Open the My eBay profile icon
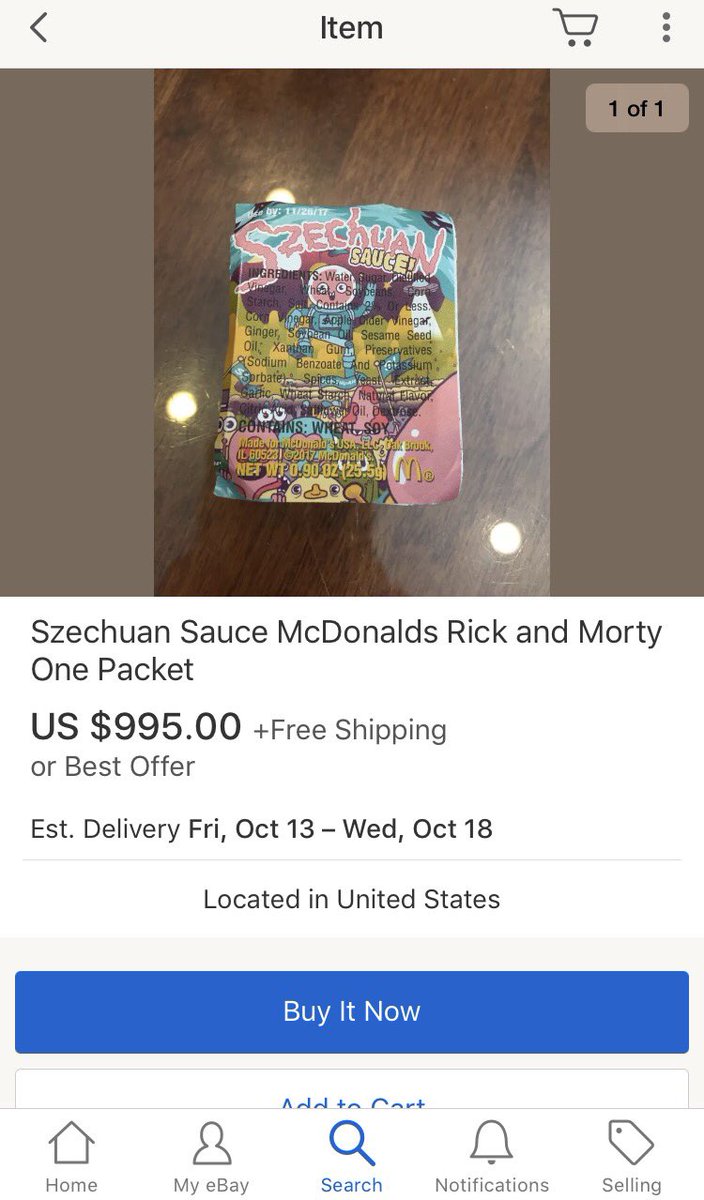 [211, 1143]
